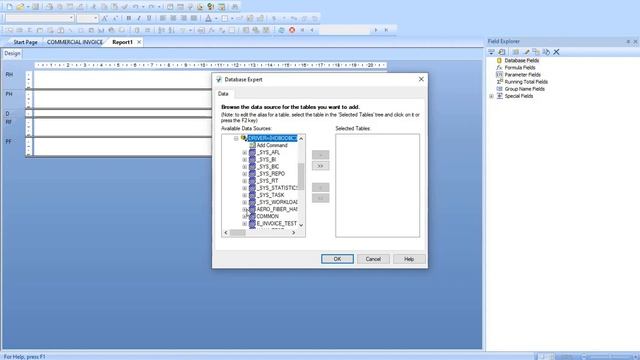Select the AERO_FIBER schema
640x360 pixels.
[x=277, y=209]
